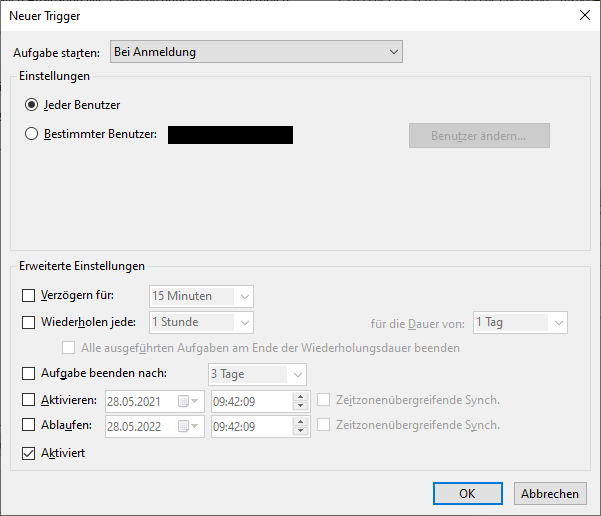The image size is (601, 516).
Task: Select the Jeder Benutzer radio option
Action: [33, 105]
